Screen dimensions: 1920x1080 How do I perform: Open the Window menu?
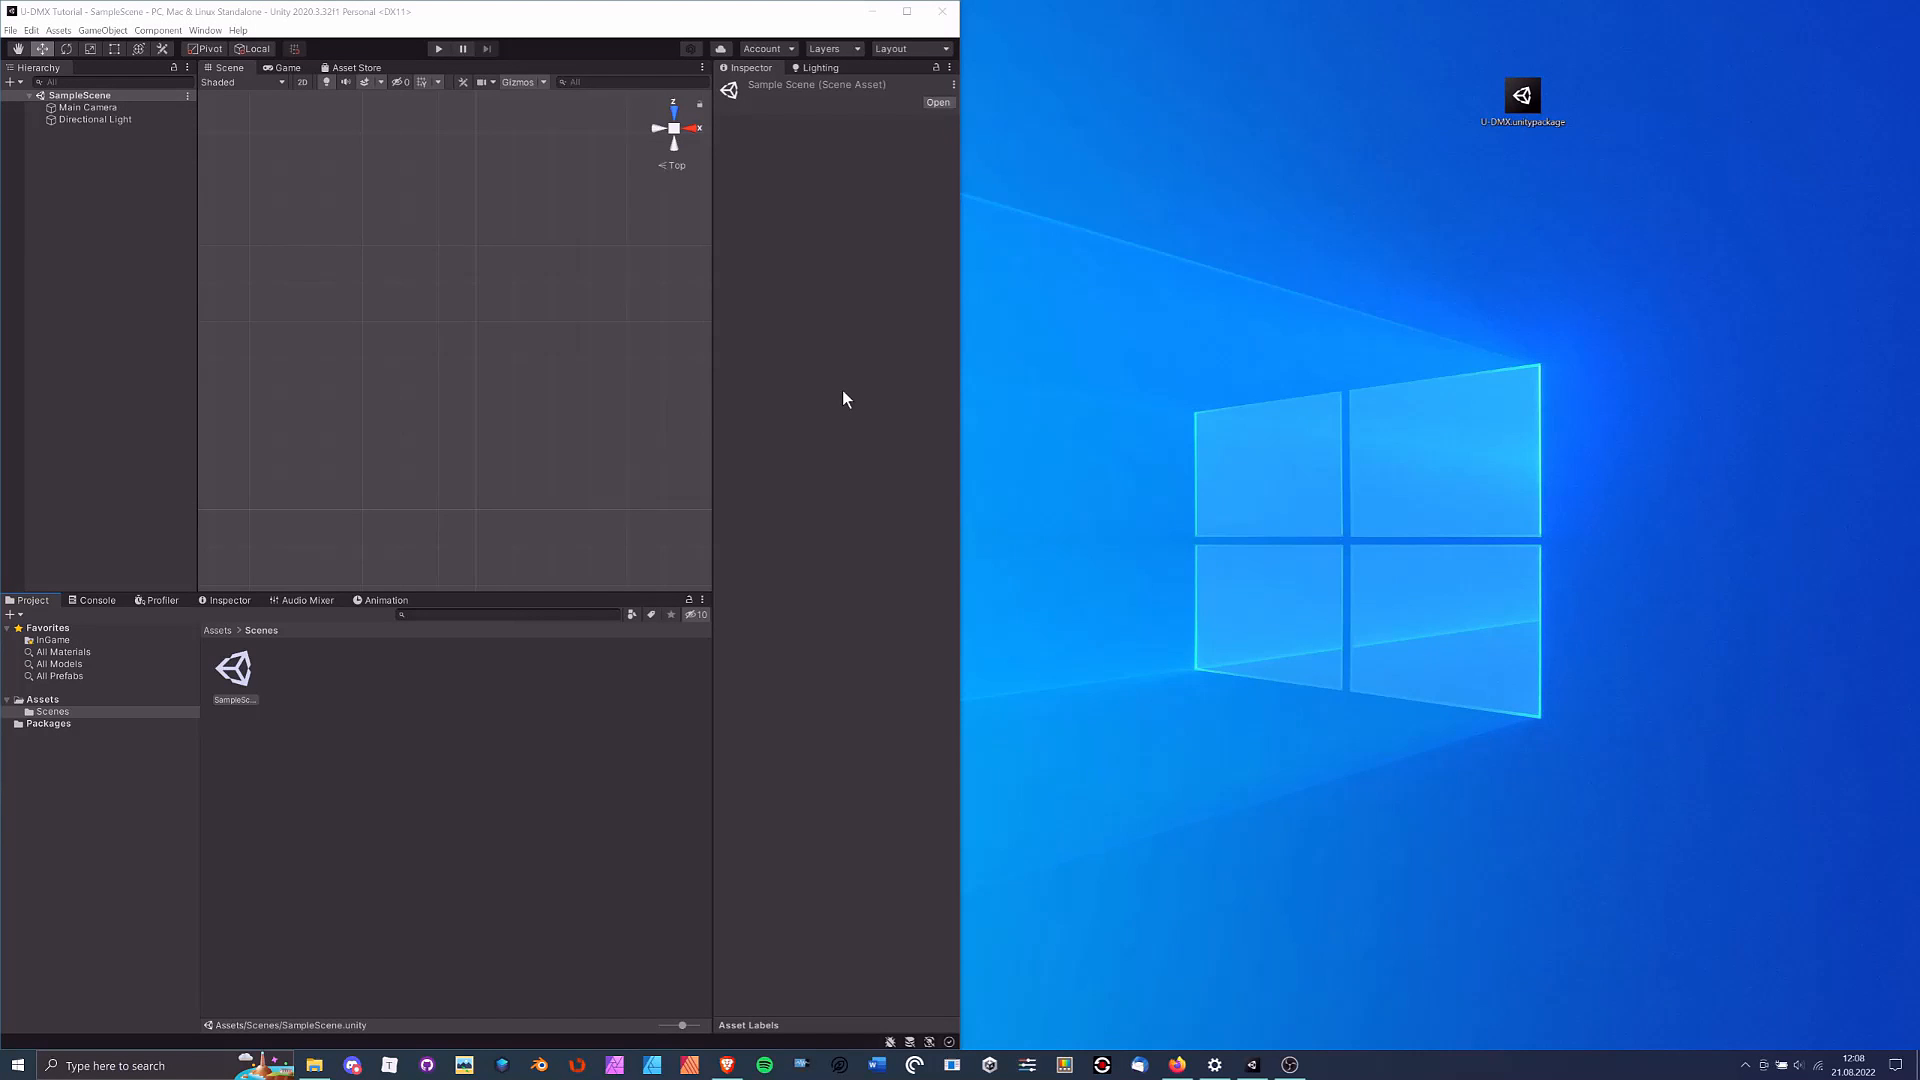click(205, 30)
